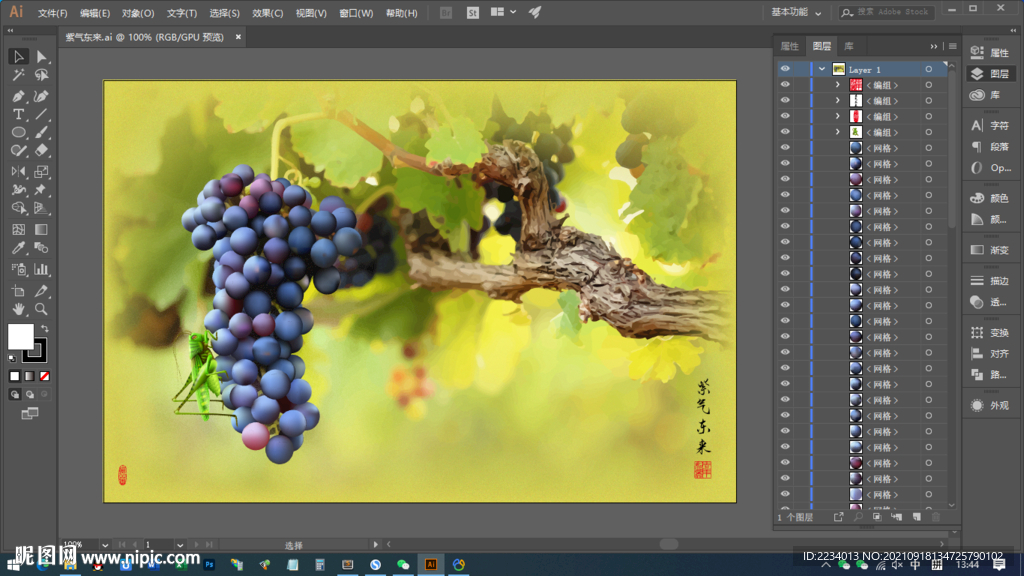
Task: Collapse the Layers panel group with the double arrows
Action: pyautogui.click(x=934, y=46)
